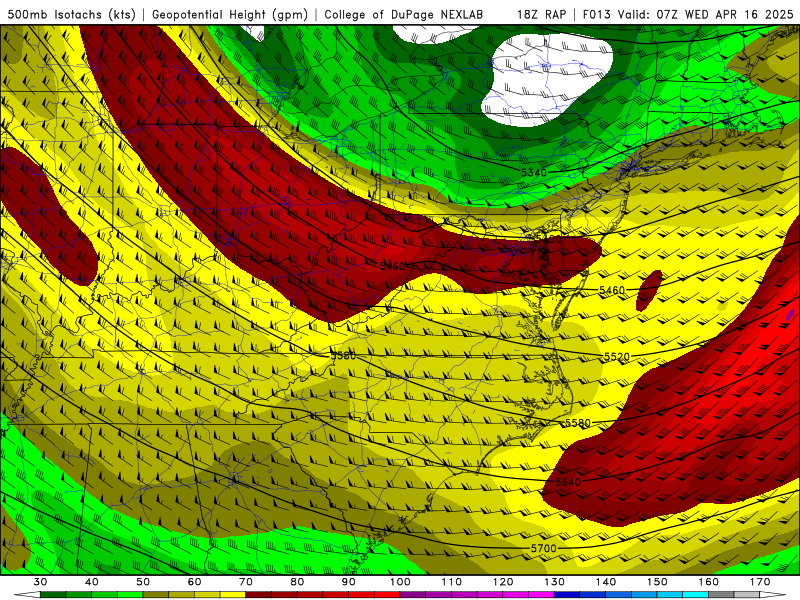Select the 5700 height contour label
This screenshot has width=800, height=600.
[543, 548]
